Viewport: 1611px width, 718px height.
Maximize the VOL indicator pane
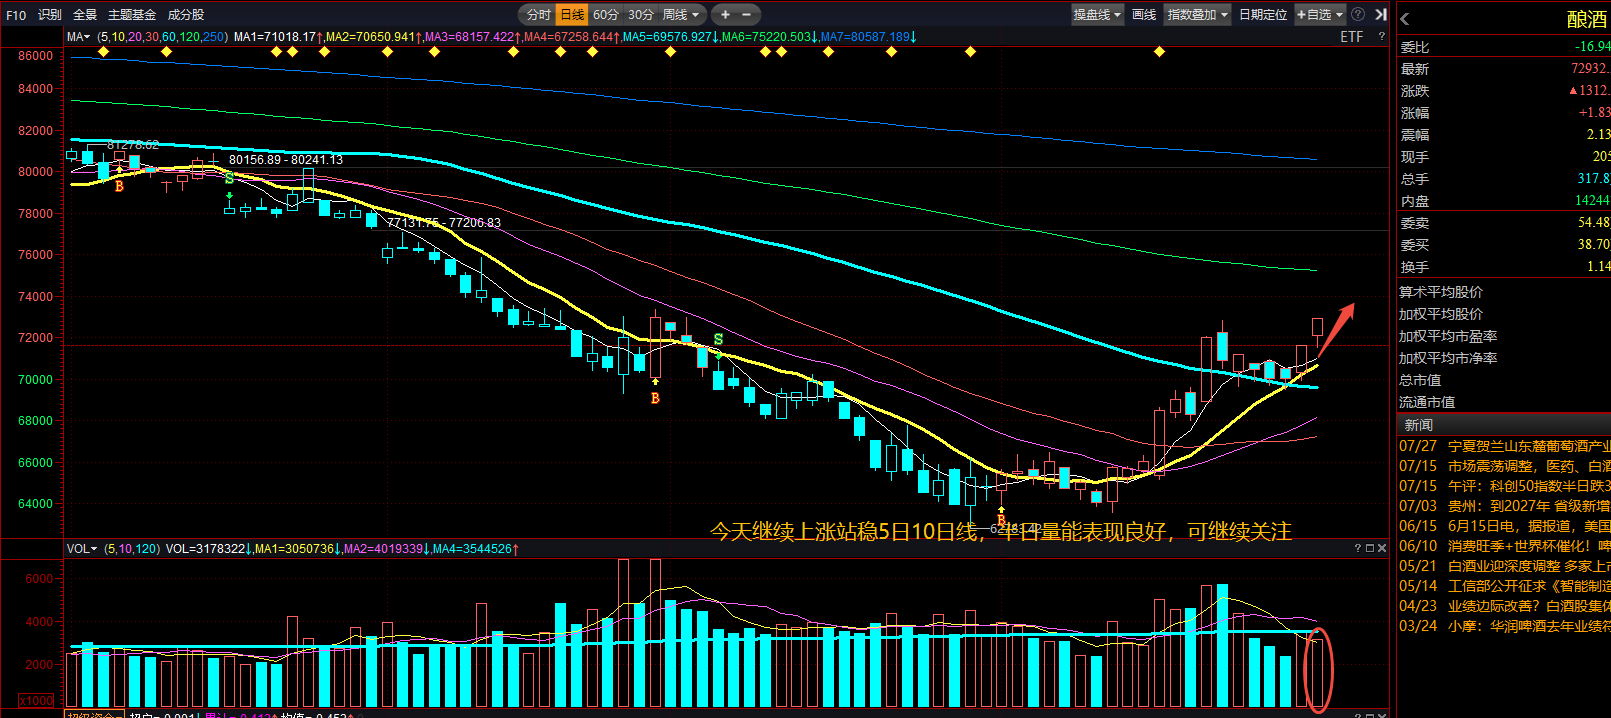coord(1370,548)
